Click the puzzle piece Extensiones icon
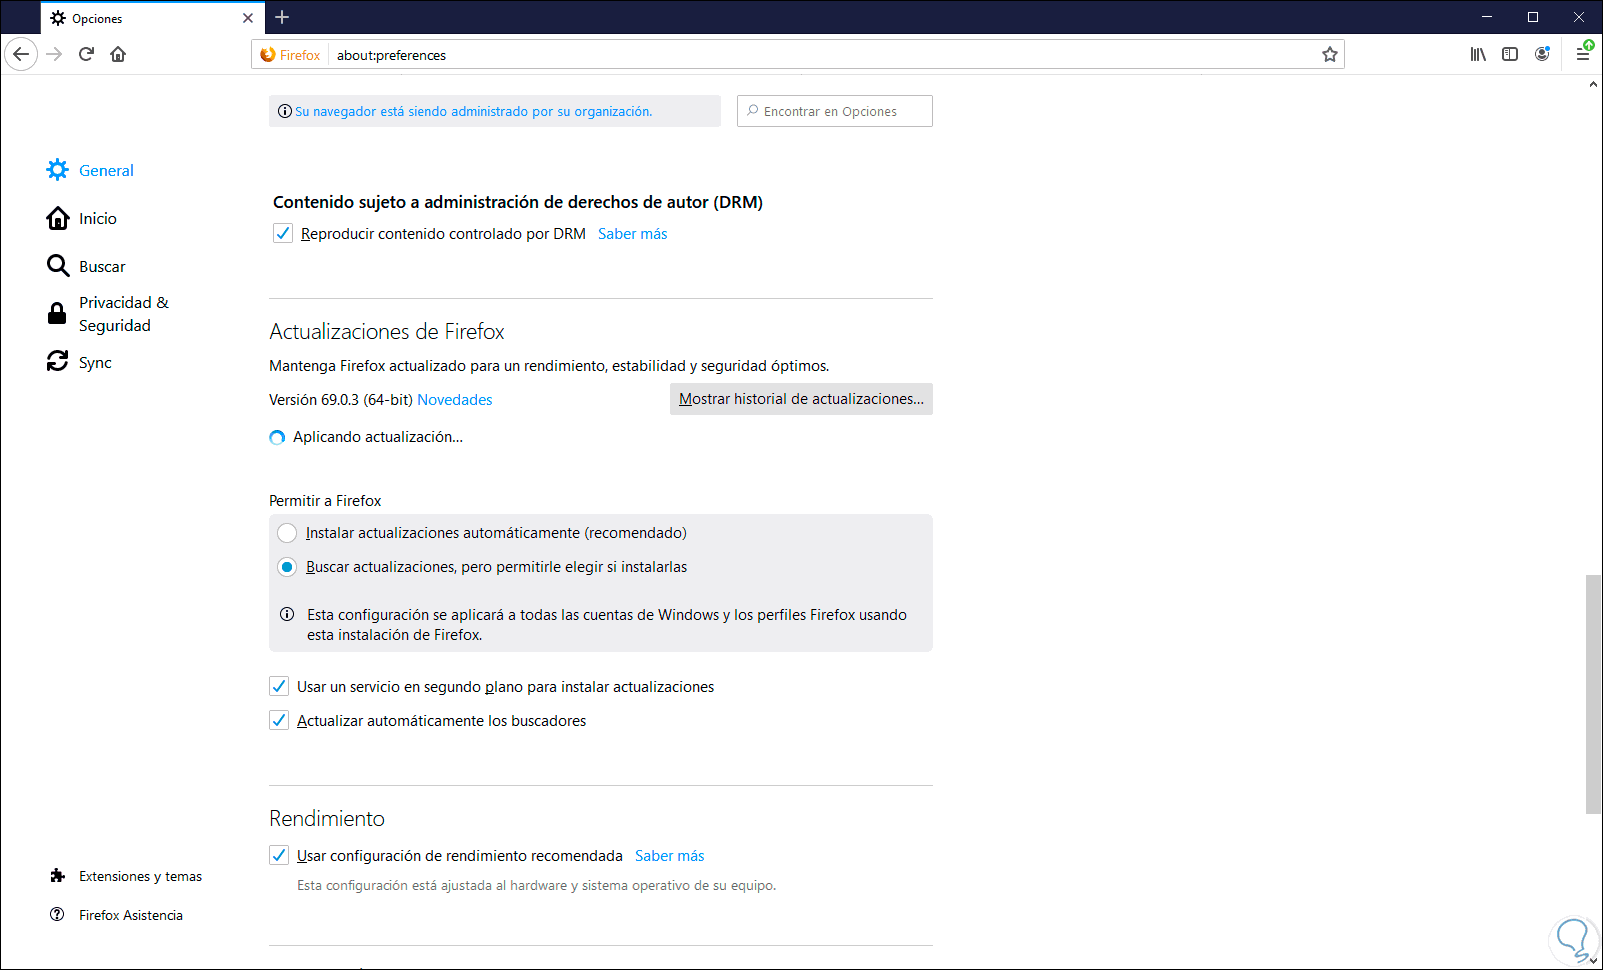 click(x=57, y=876)
